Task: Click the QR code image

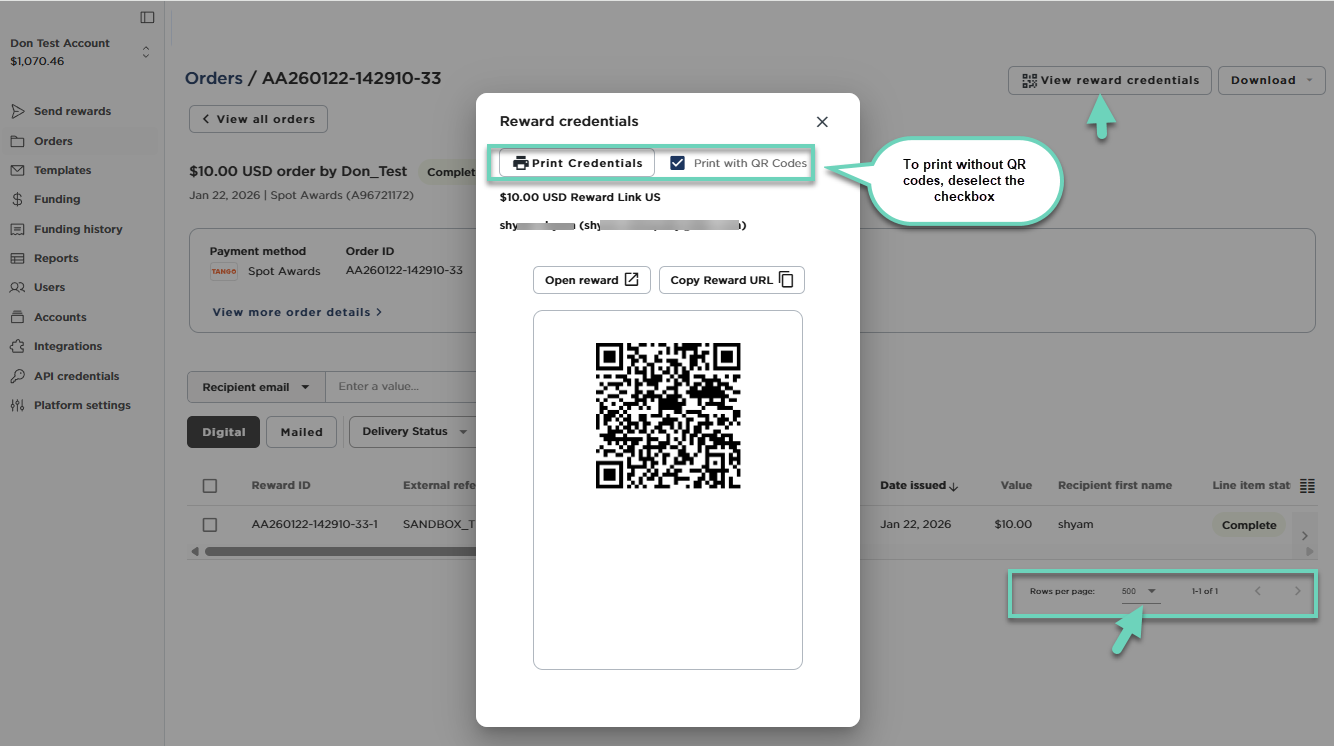Action: coord(668,415)
